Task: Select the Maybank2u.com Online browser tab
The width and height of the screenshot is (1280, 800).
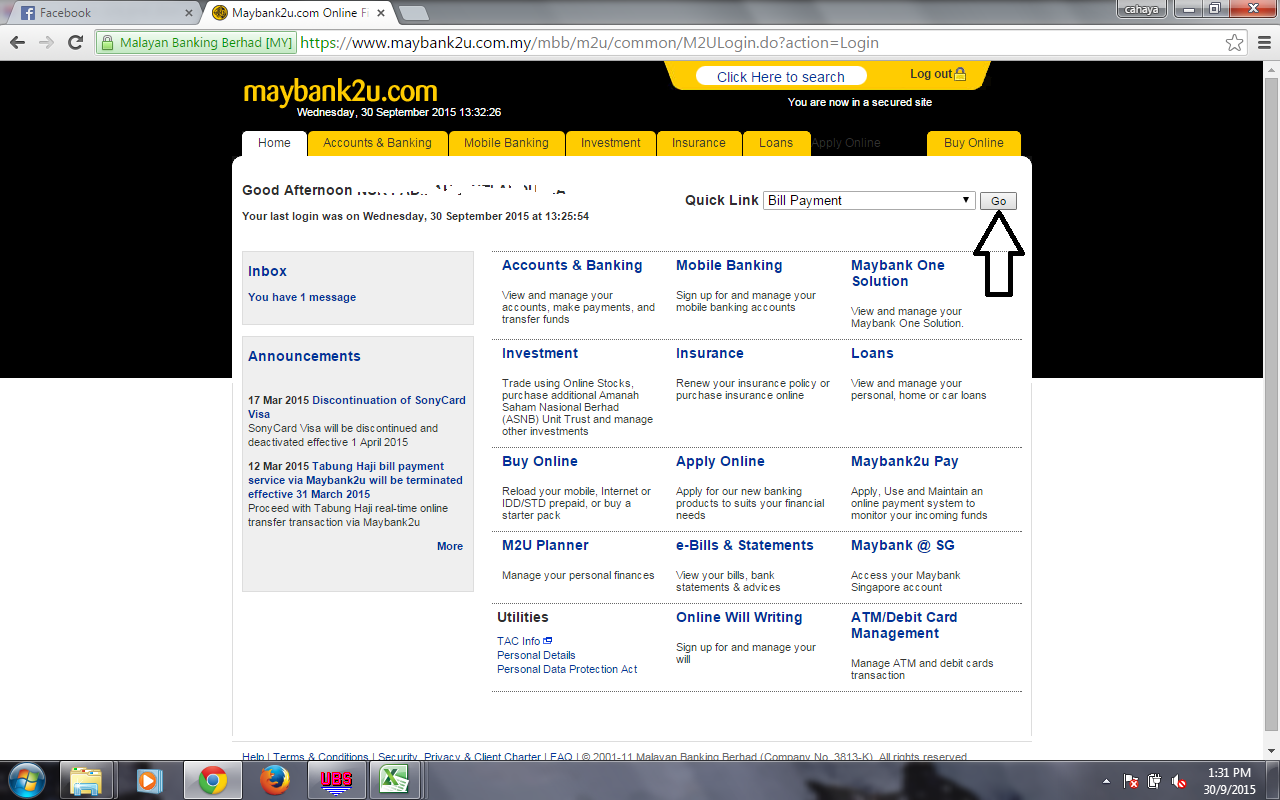Action: 299,13
